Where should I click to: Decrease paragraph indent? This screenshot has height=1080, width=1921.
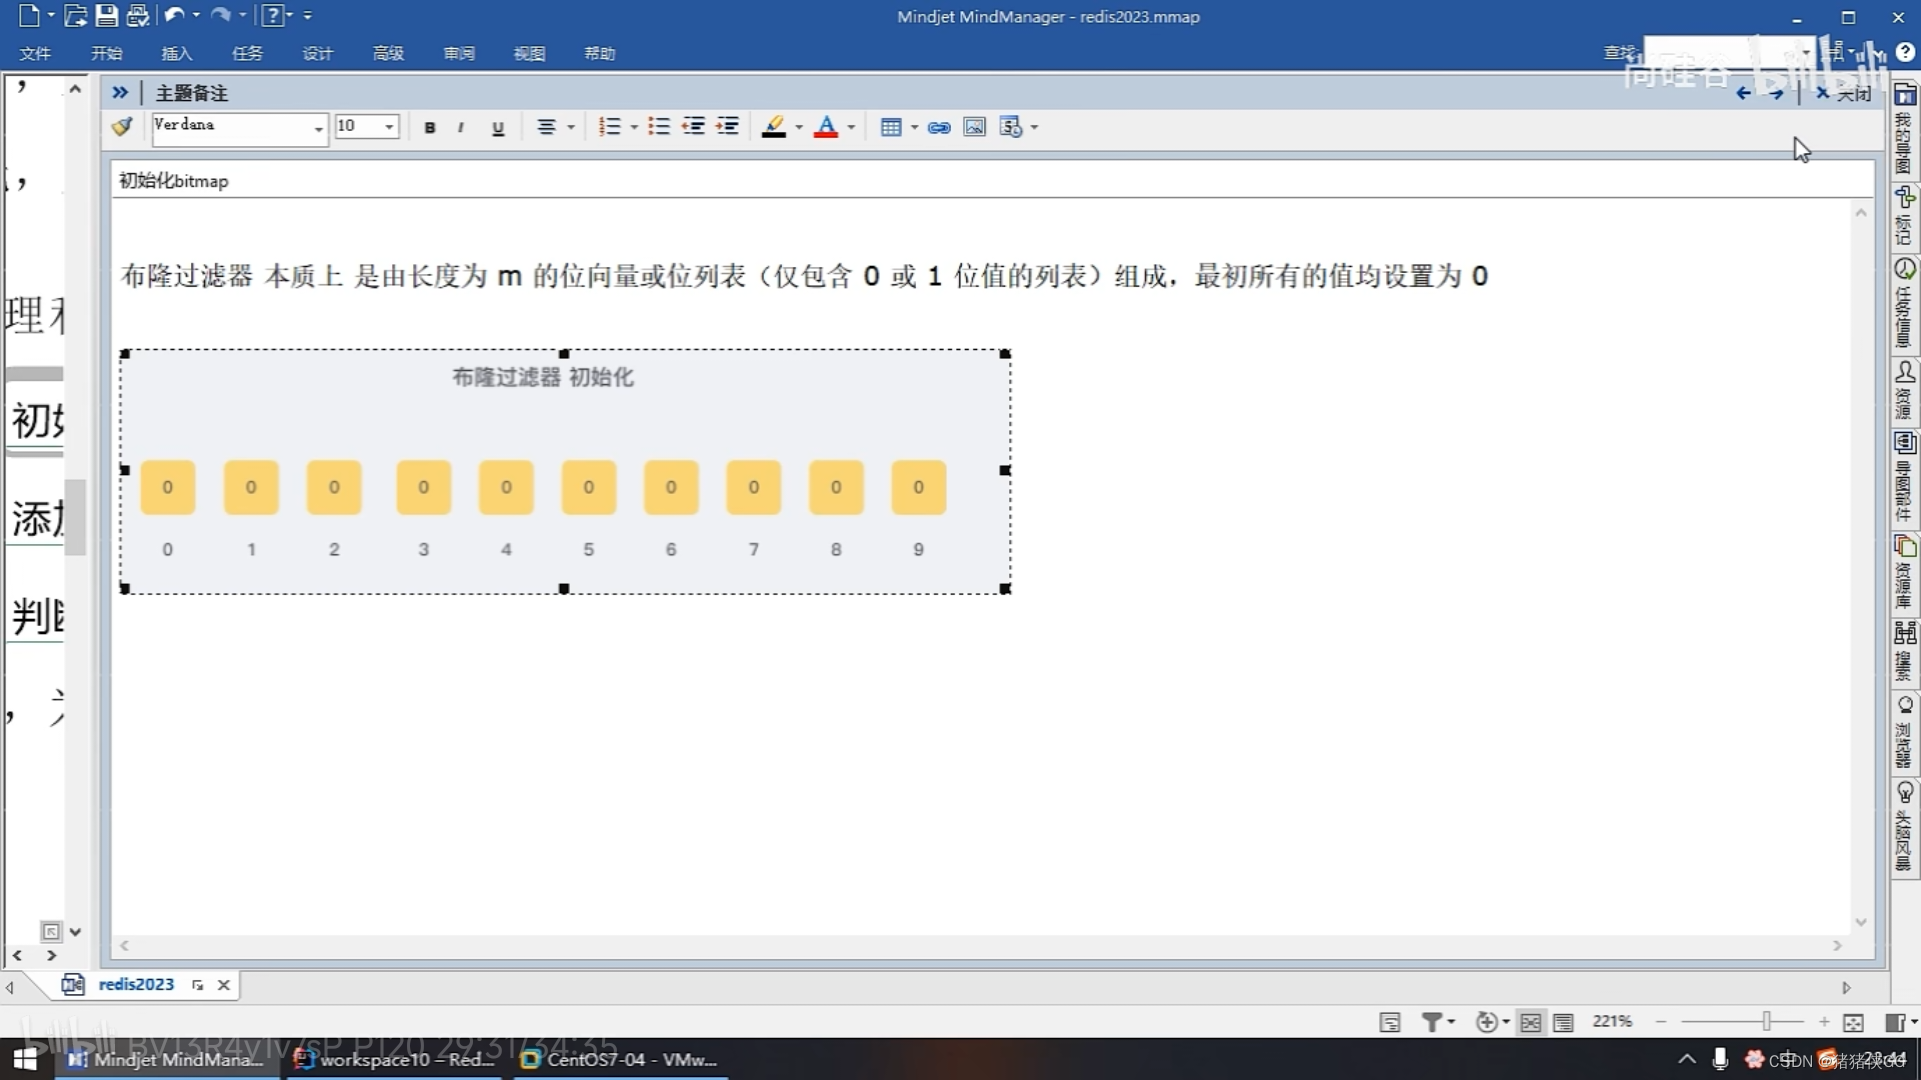(693, 127)
